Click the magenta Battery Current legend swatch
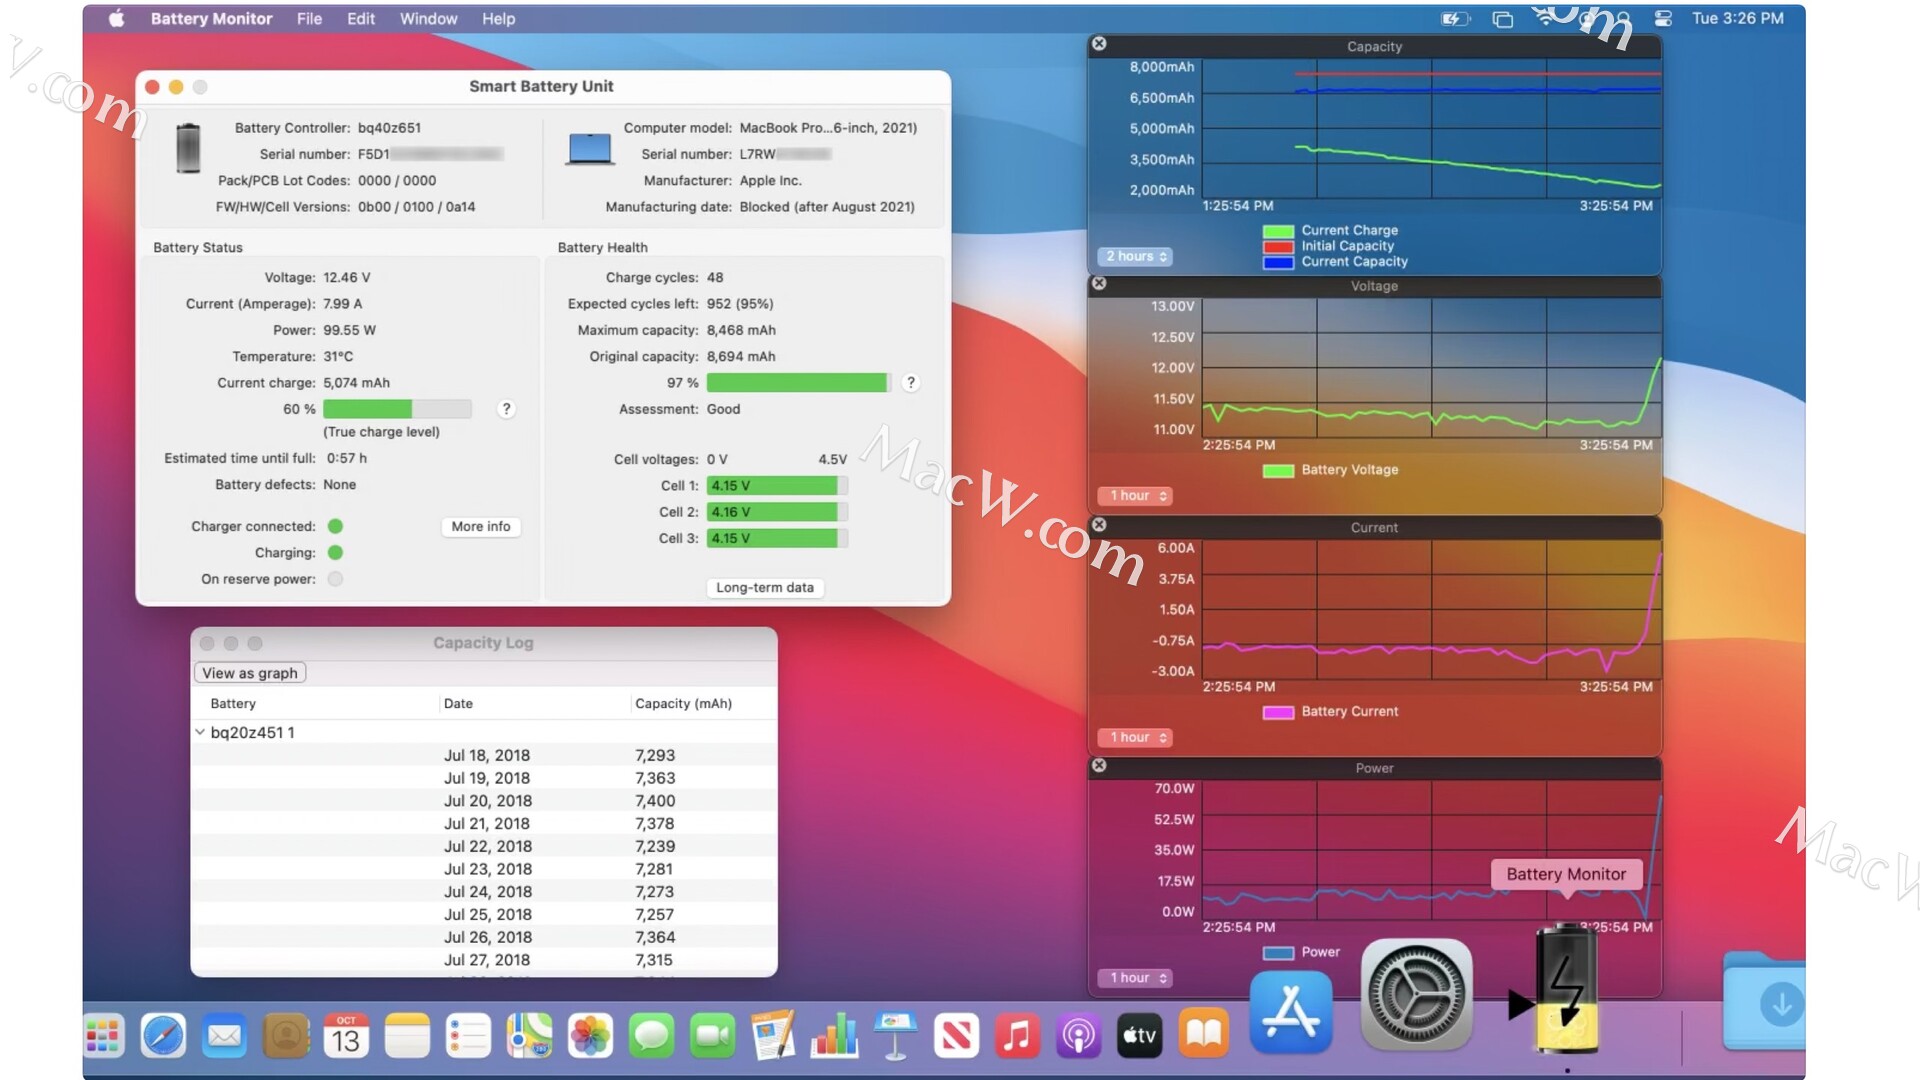Screen dimensions: 1920x1080 tap(1278, 712)
